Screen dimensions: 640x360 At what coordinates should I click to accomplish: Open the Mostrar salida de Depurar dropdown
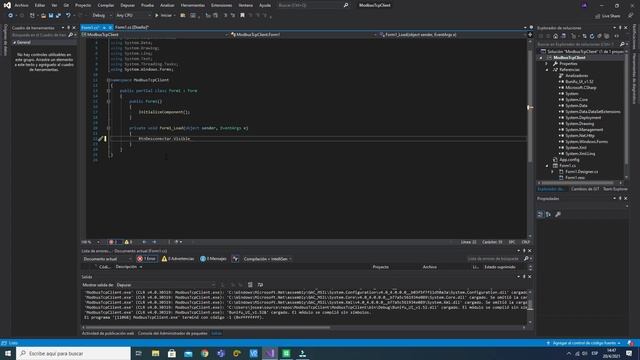[x=165, y=285]
